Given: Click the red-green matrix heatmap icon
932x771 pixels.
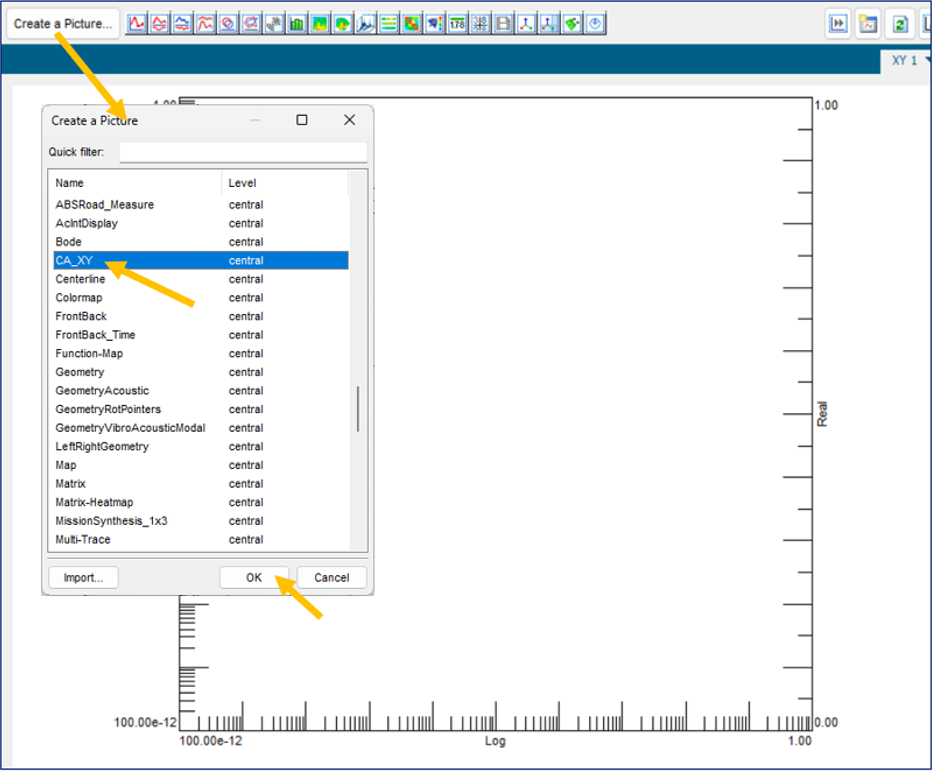Looking at the screenshot, I should tap(411, 24).
